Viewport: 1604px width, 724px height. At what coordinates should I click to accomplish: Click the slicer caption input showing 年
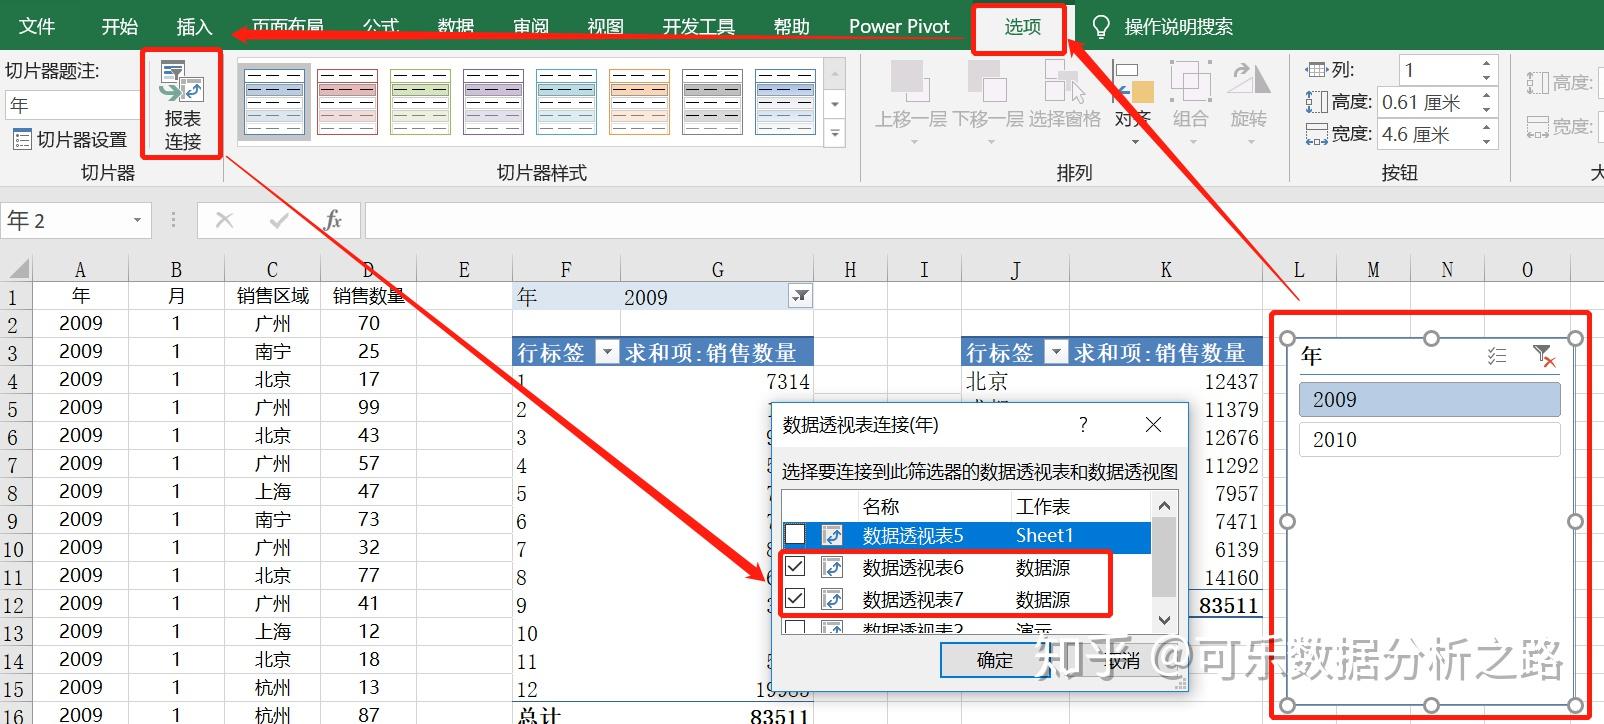tap(72, 105)
